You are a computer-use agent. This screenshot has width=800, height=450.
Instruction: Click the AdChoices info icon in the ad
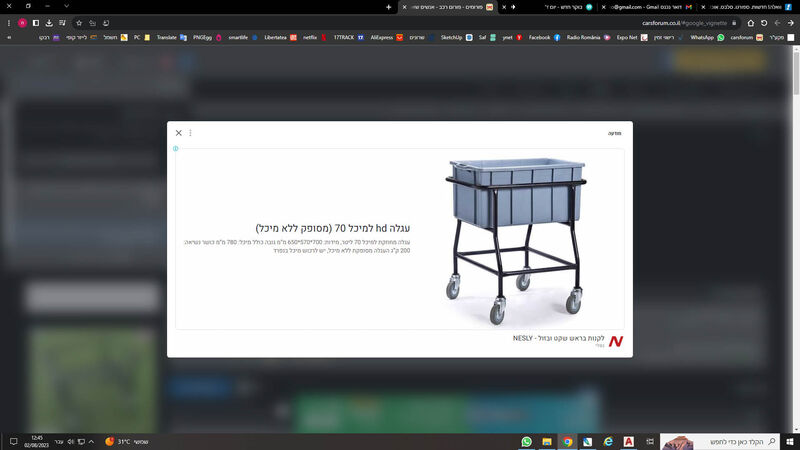point(176,148)
